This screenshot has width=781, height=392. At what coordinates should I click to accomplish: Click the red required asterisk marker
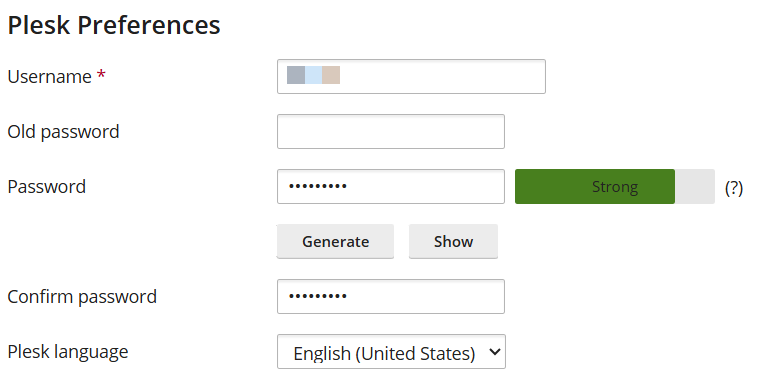(101, 75)
